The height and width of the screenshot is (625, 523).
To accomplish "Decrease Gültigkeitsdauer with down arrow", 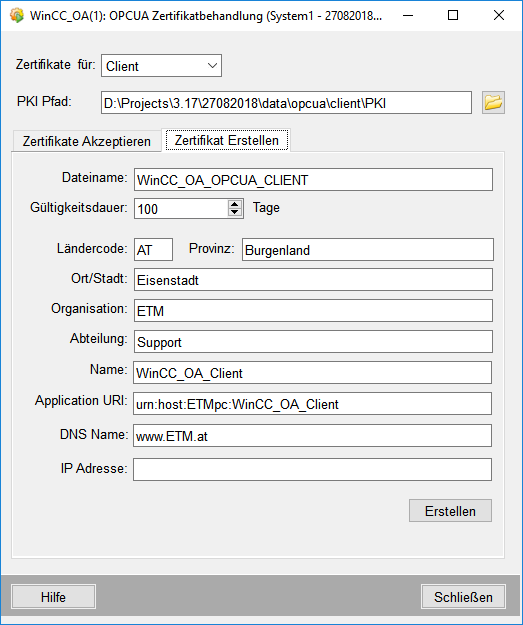I will coord(235,213).
